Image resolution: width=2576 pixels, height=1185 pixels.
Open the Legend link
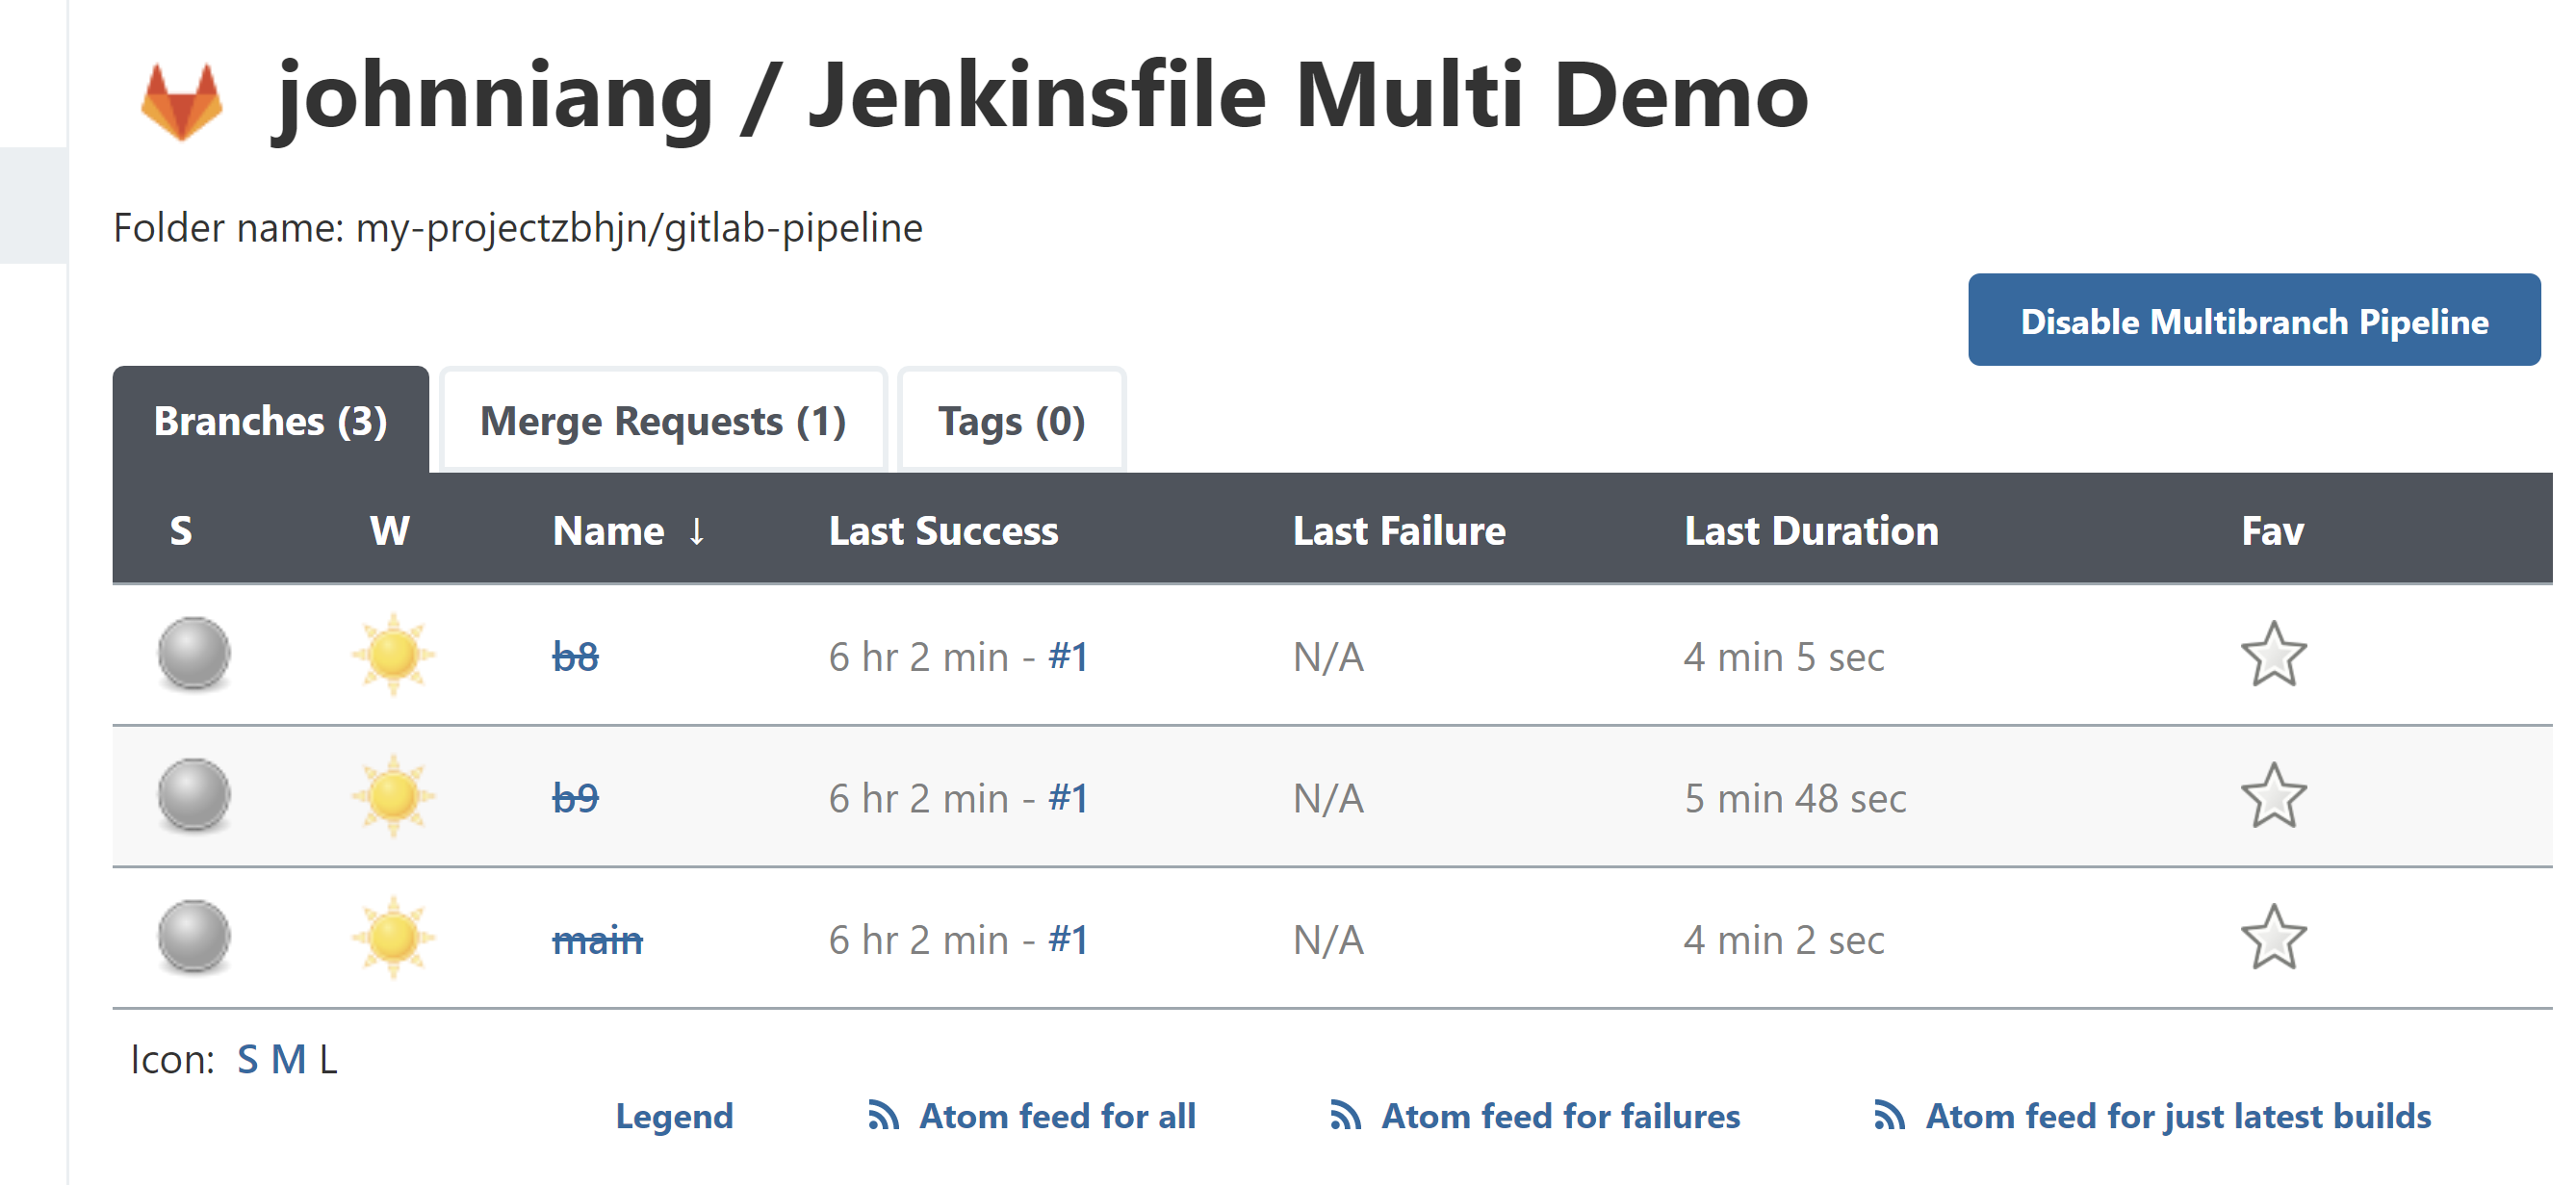(675, 1116)
